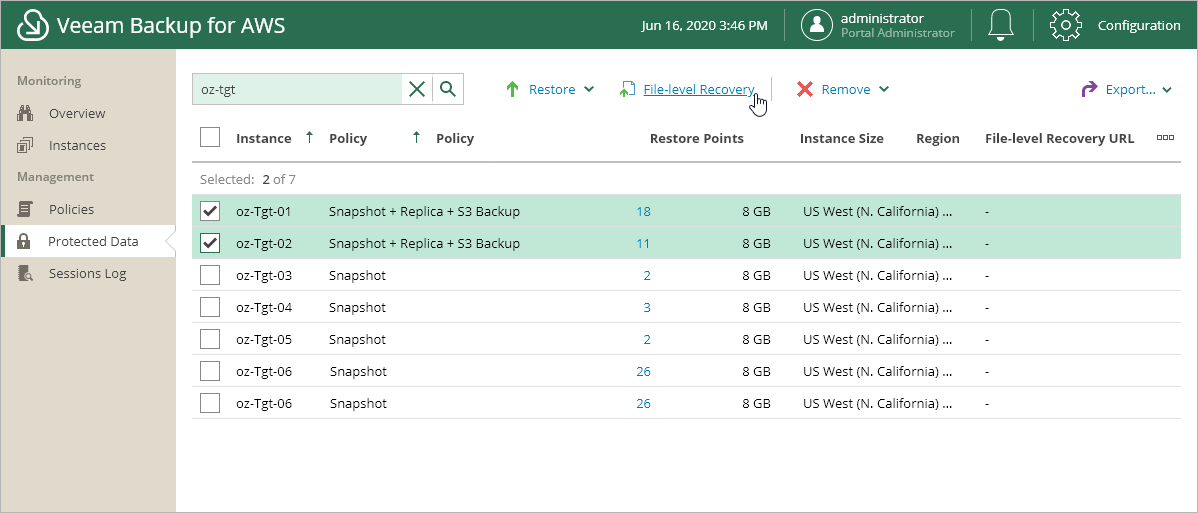Expand the Export dropdown chevron
The image size is (1198, 513).
click(x=1167, y=90)
